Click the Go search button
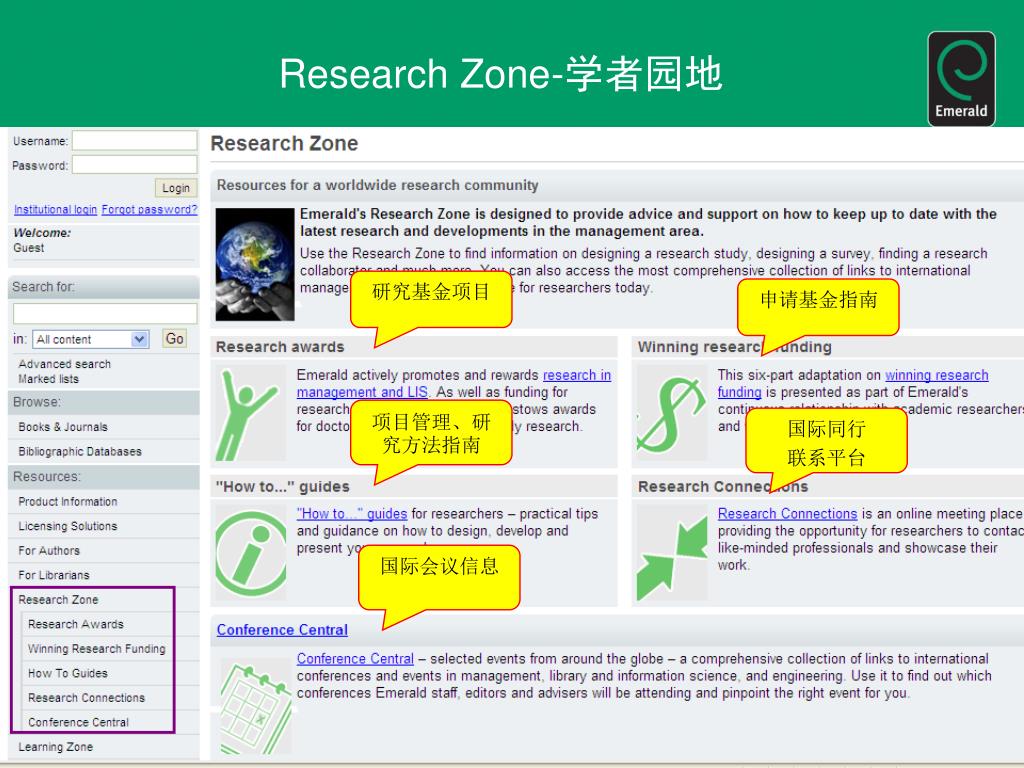Viewport: 1024px width, 768px height. click(174, 338)
